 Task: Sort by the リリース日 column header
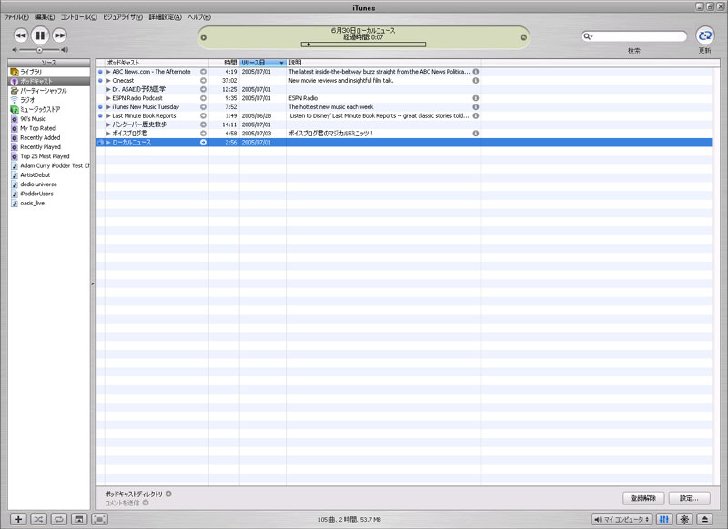[x=263, y=62]
